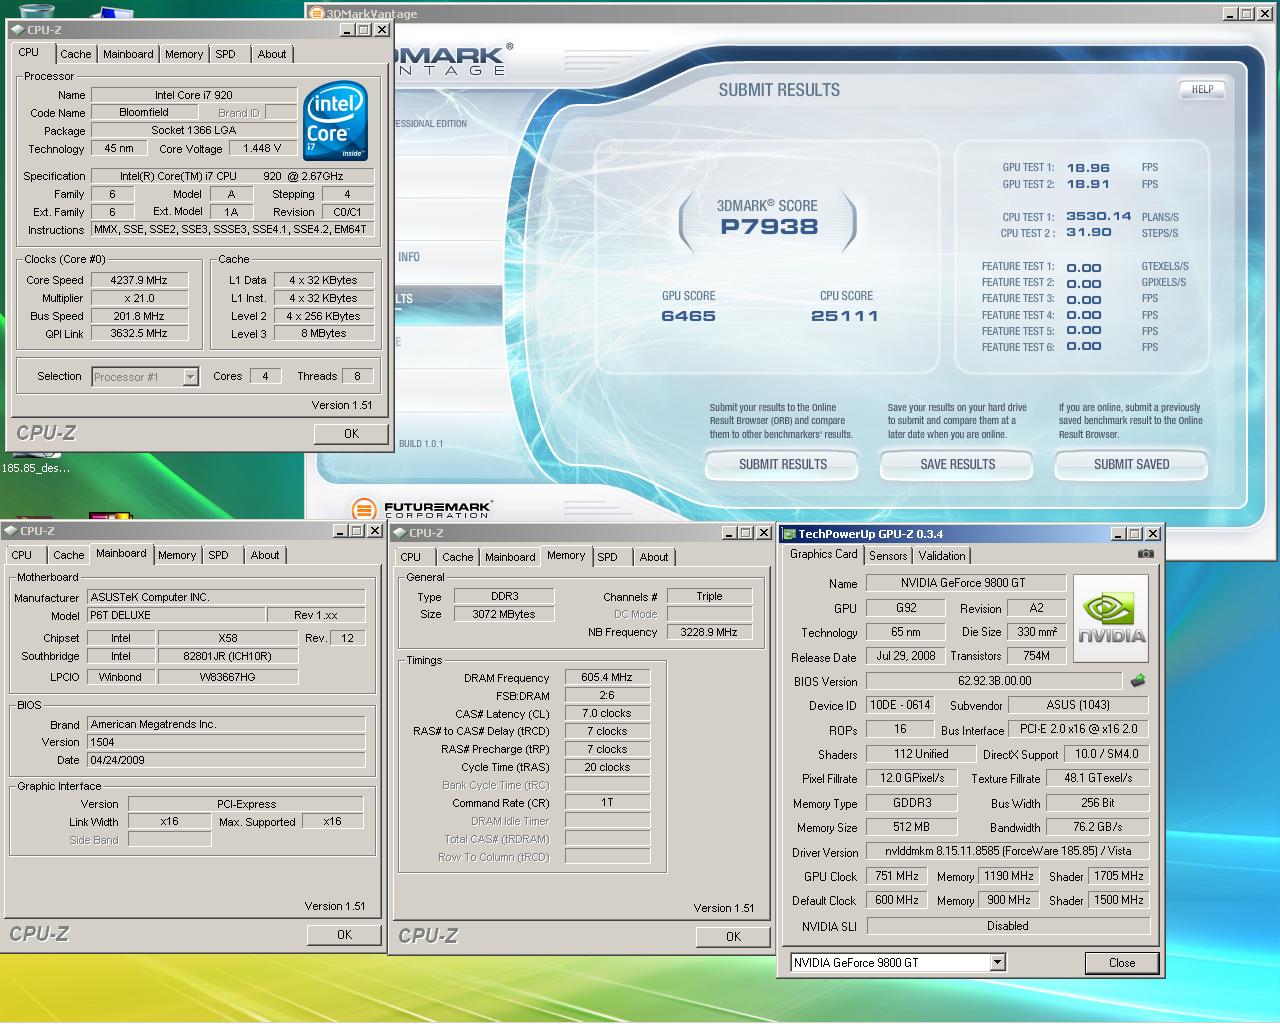Click OK in CPU-Z memory window
Image resolution: width=1280 pixels, height=1024 pixels.
(733, 937)
